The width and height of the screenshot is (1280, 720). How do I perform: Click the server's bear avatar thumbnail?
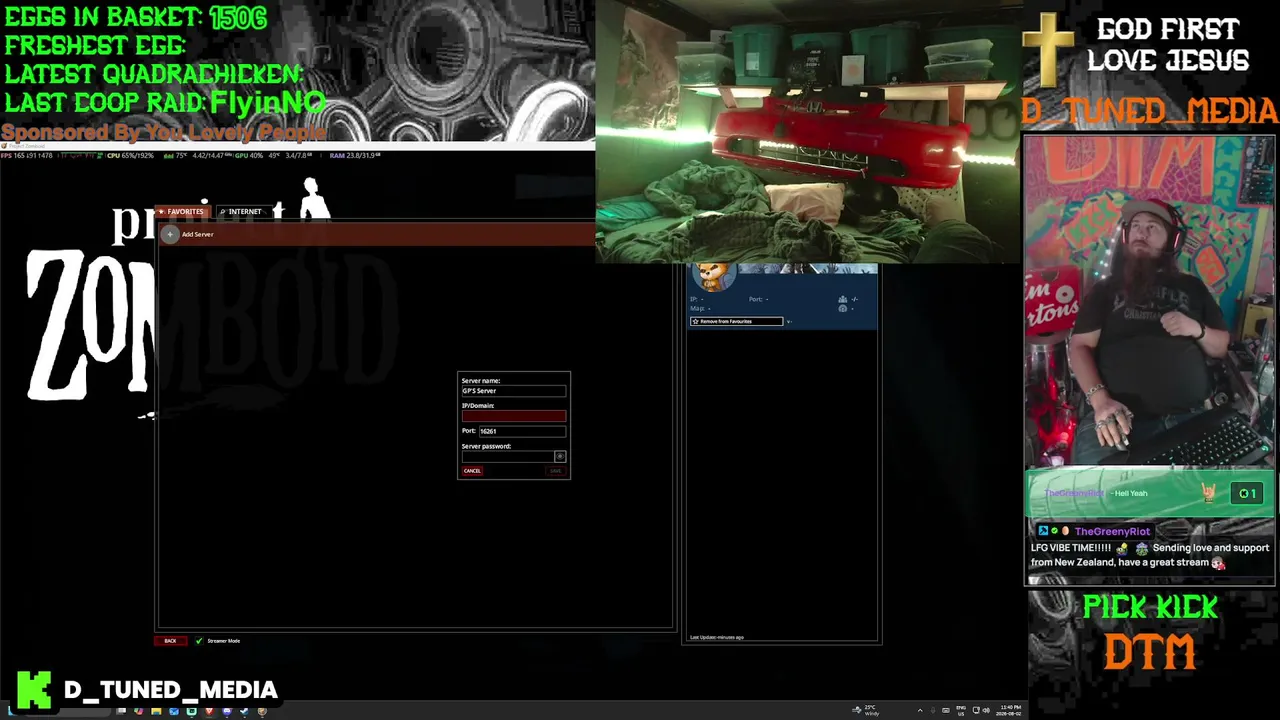[714, 277]
